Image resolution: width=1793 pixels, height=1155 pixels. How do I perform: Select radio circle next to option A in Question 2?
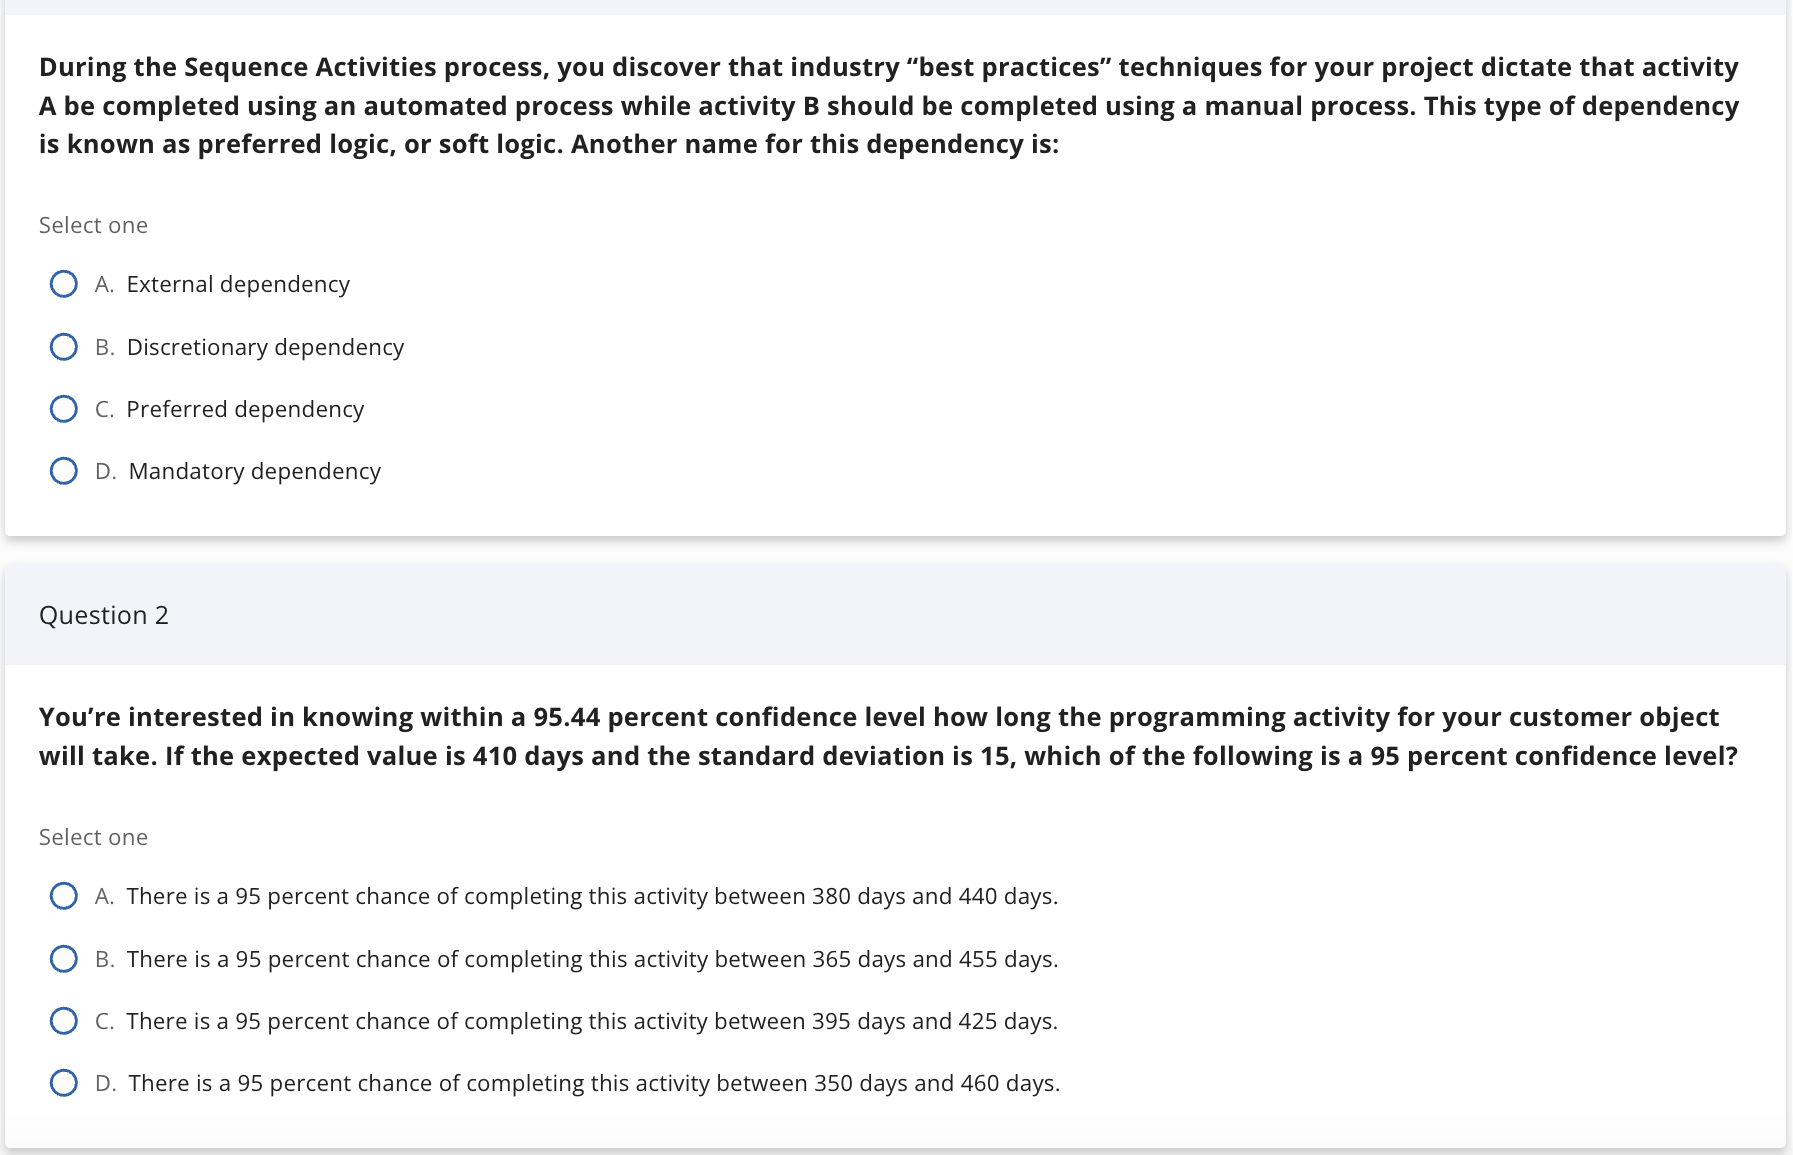point(64,896)
